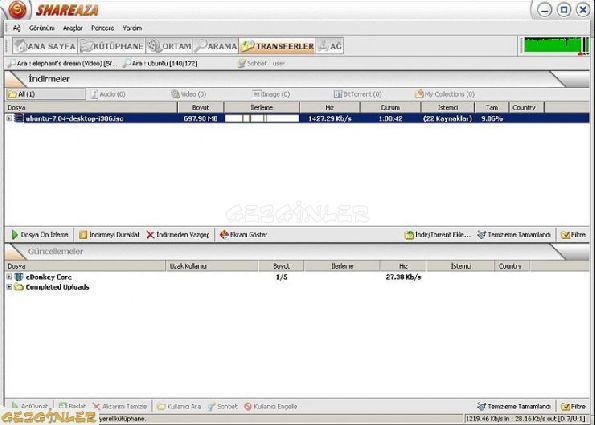Go to the ANA SAYFA home tab
Image resolution: width=595 pixels, height=425 pixels.
[x=45, y=46]
